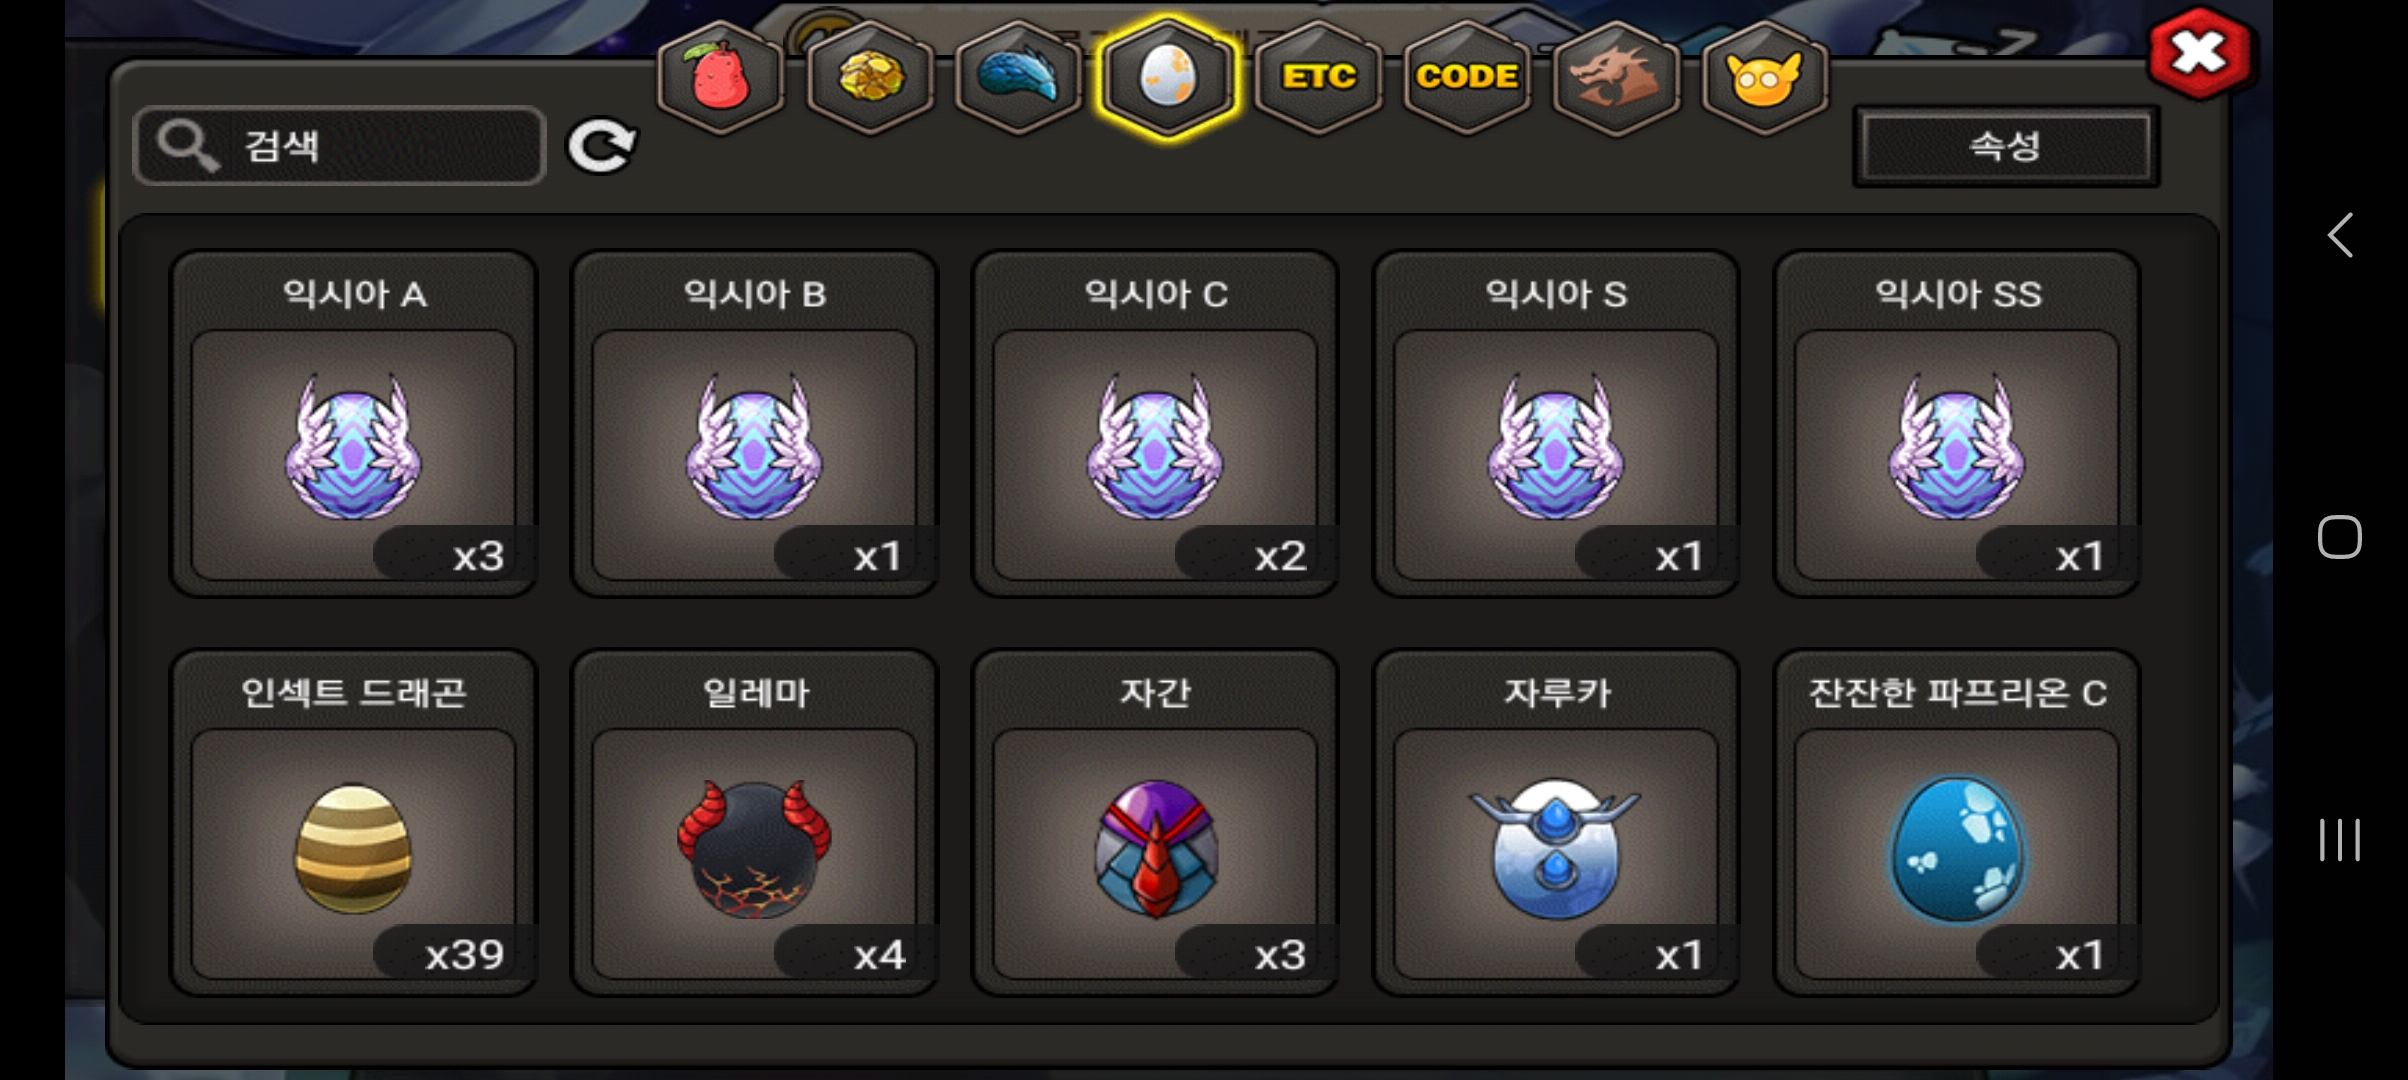Open the red fruit food tab

[720, 77]
